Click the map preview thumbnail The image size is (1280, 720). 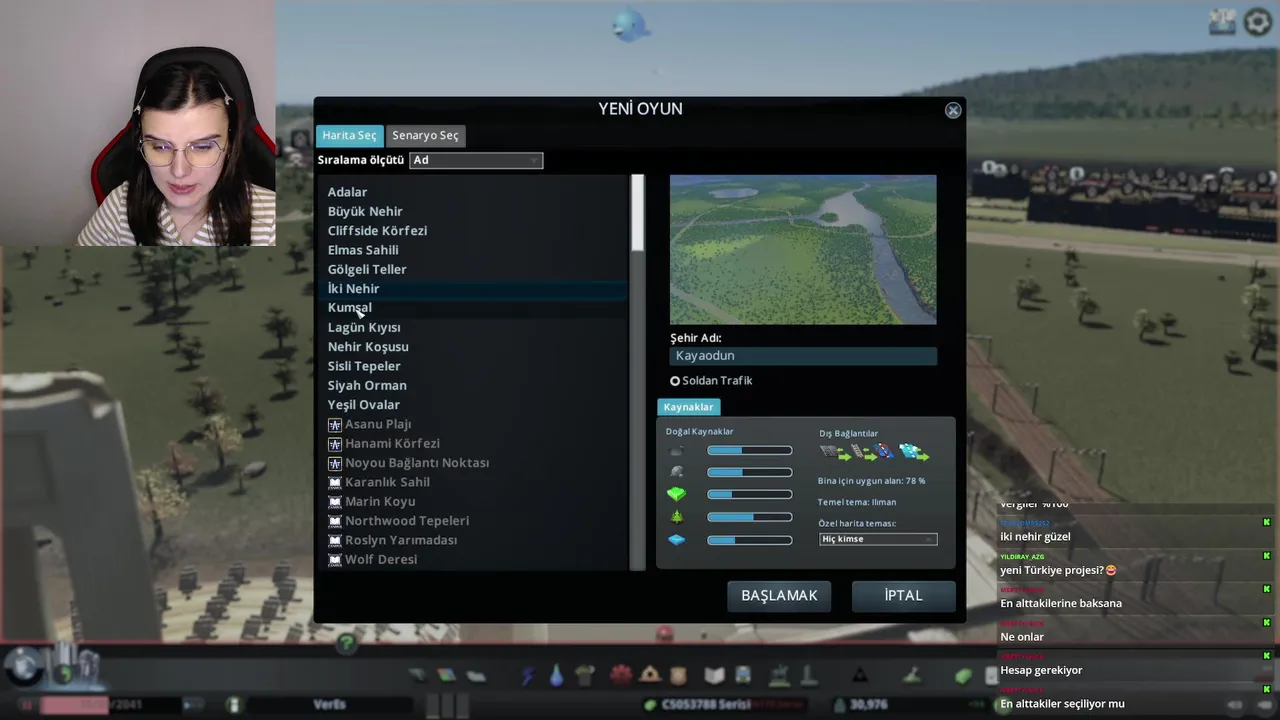(803, 250)
